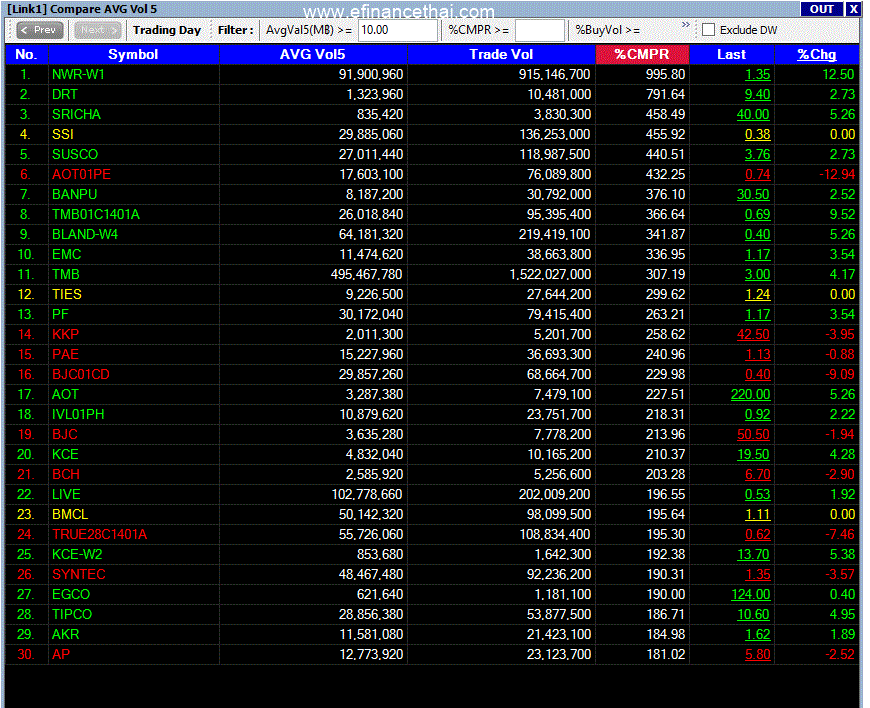The width and height of the screenshot is (870, 708).
Task: Click %CMPR value 995.80
Action: pos(665,74)
